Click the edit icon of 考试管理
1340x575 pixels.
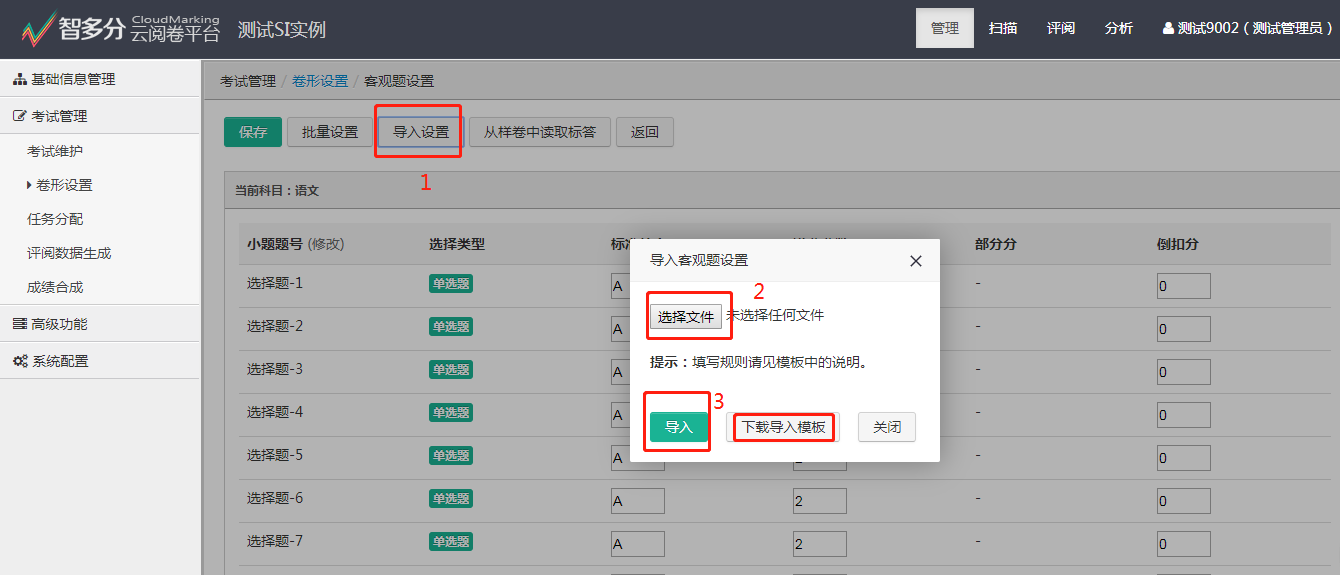(x=19, y=116)
